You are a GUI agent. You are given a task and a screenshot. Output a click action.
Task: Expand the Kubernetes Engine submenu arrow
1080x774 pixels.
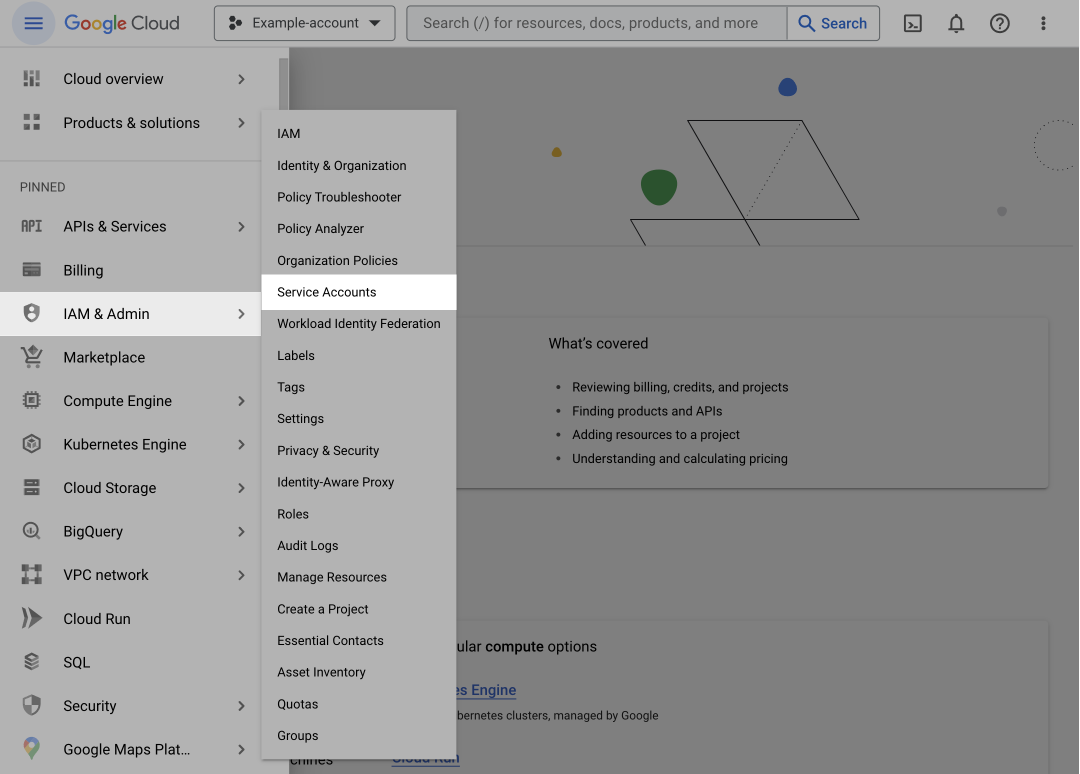click(x=241, y=444)
